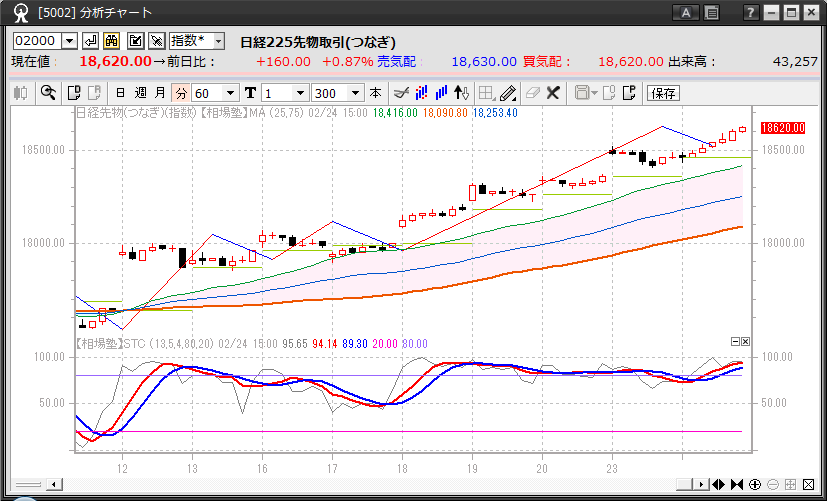The image size is (827, 501).
Task: Click the up-down arrows icon in toolbar
Action: (x=461, y=93)
